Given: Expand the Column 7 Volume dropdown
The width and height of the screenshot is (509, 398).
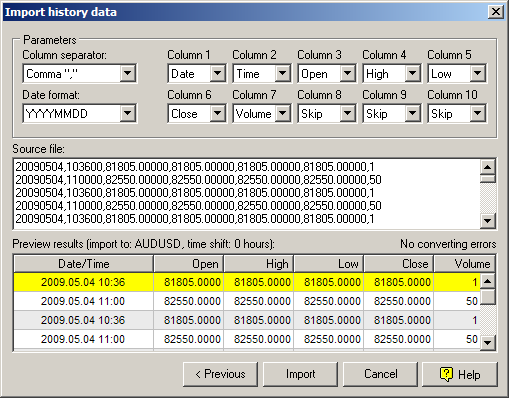Looking at the screenshot, I should (x=283, y=113).
